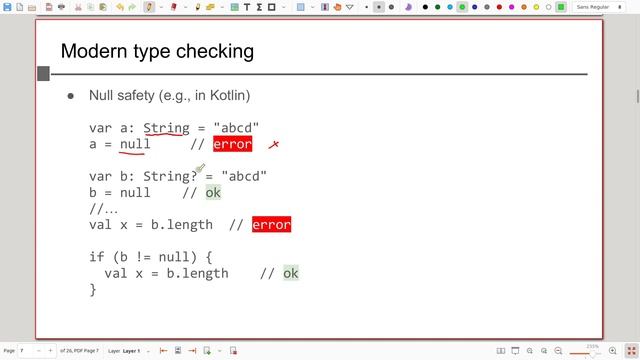Viewport: 640px width, 360px height.
Task: Toggle paired pages view
Action: point(501,351)
